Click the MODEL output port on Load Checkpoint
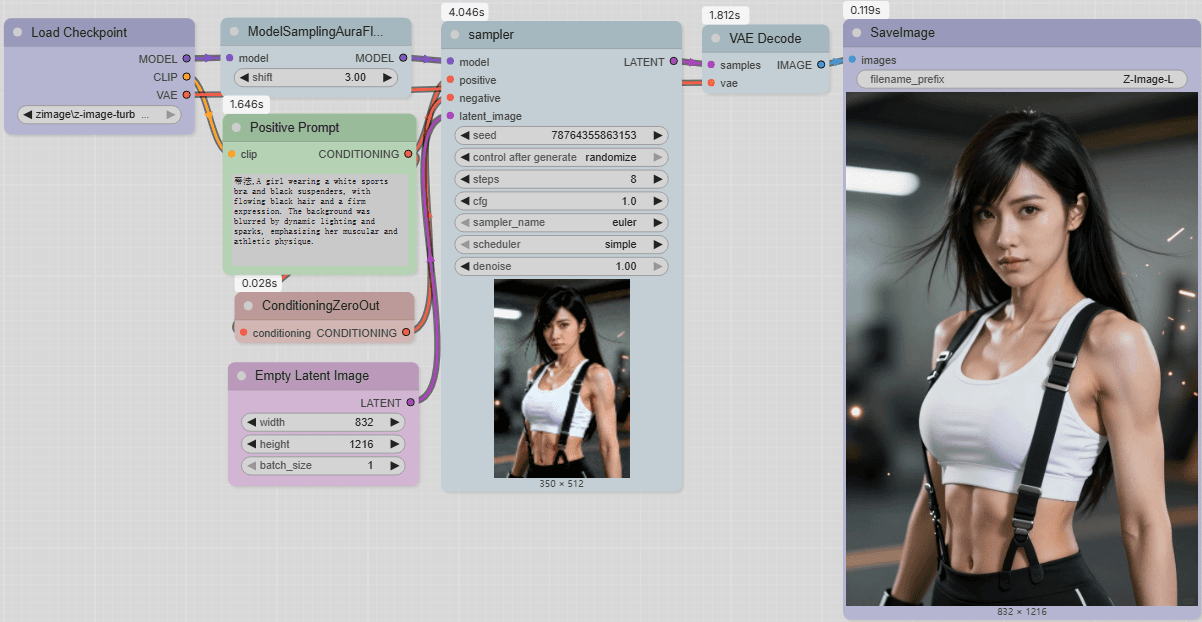 click(187, 59)
